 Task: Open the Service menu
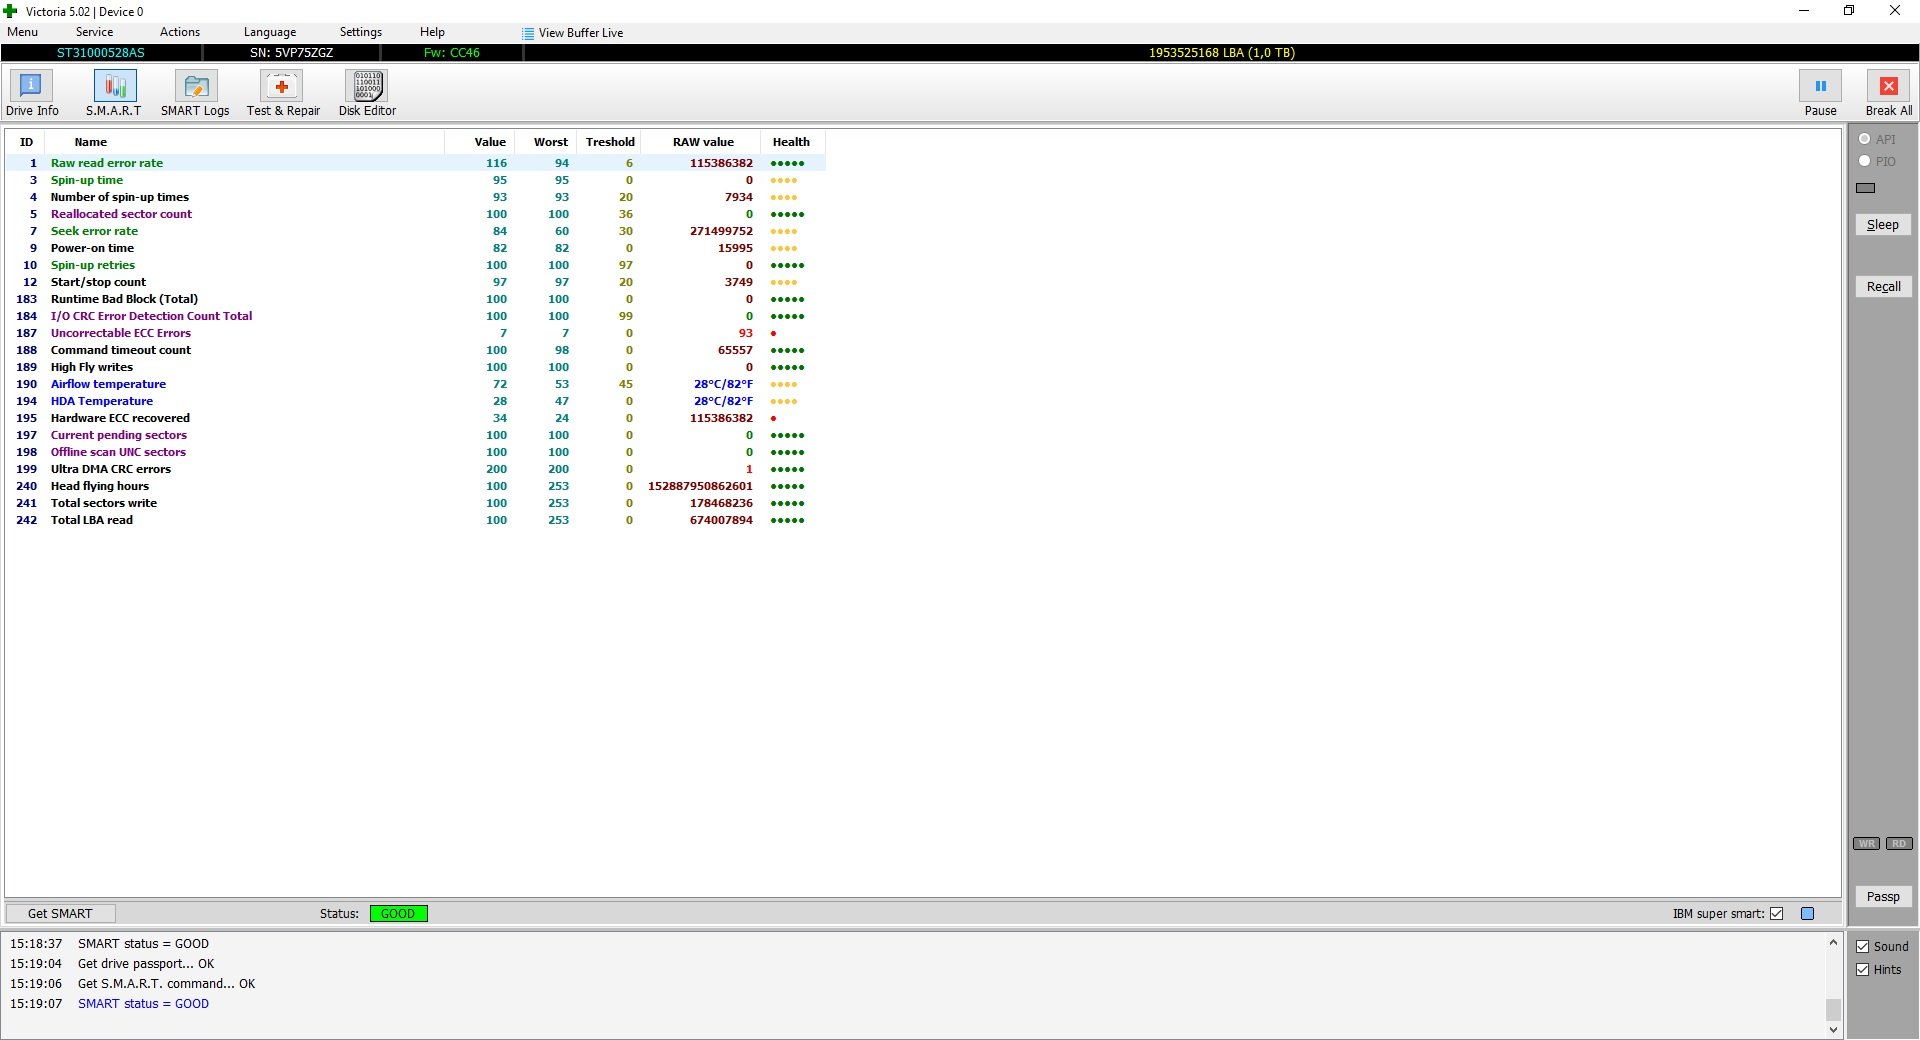[94, 32]
